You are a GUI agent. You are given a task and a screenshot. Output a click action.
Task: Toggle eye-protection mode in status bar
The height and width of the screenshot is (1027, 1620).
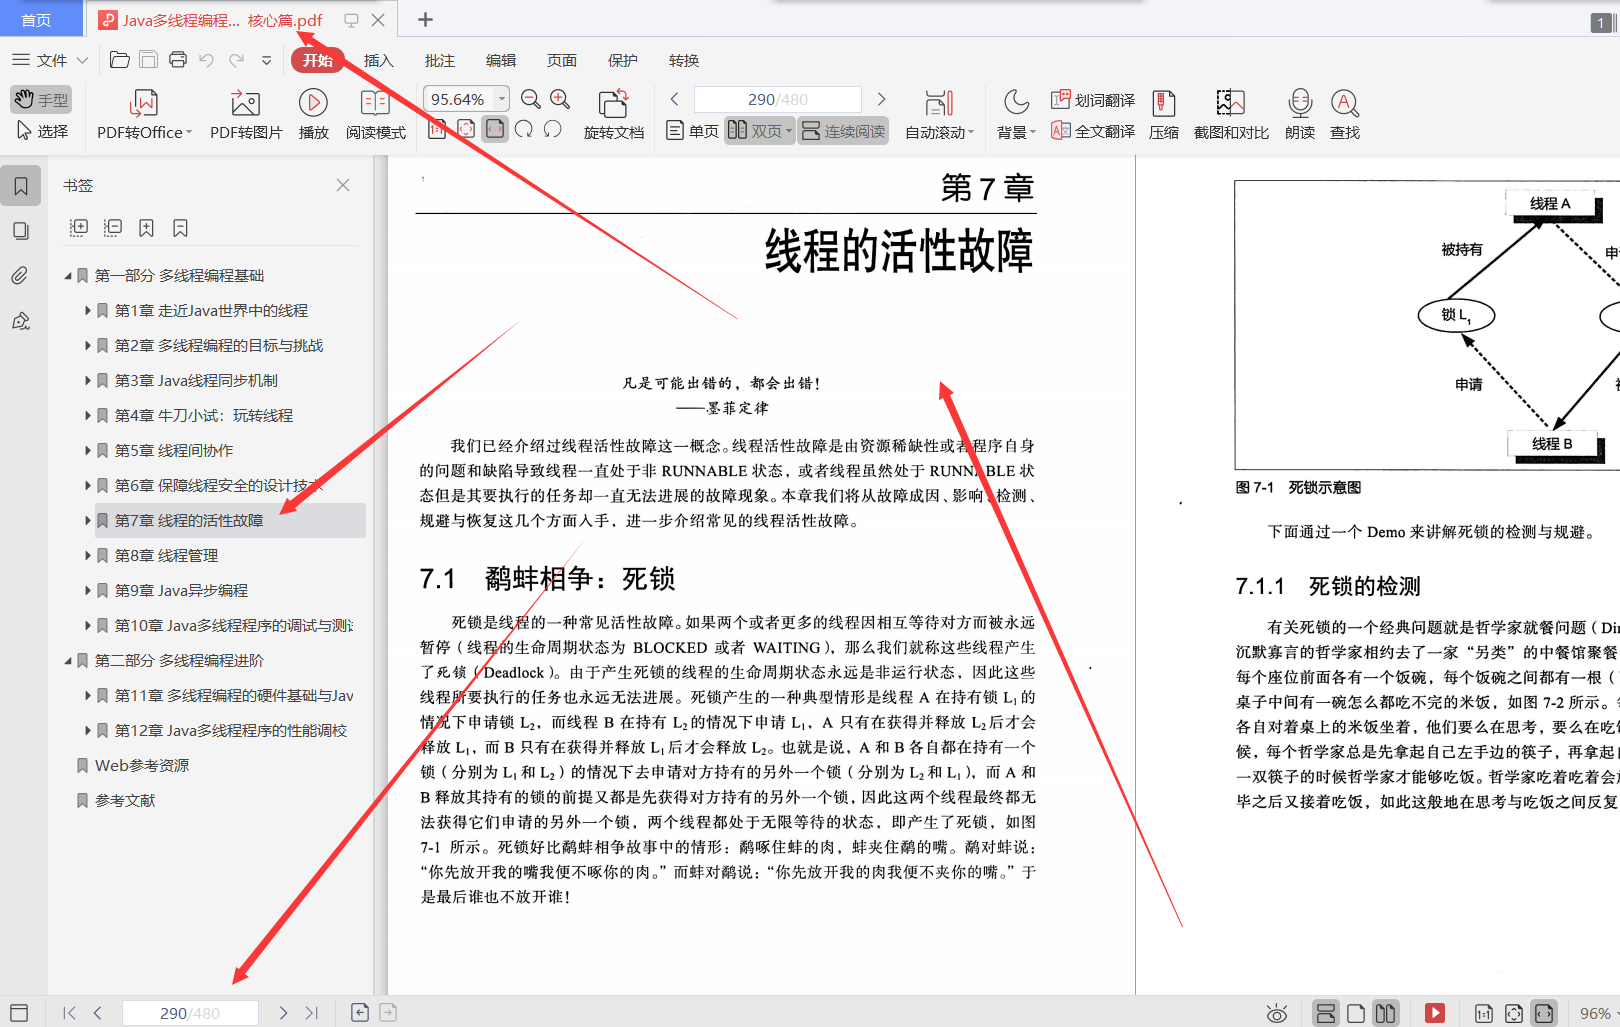click(1277, 1013)
